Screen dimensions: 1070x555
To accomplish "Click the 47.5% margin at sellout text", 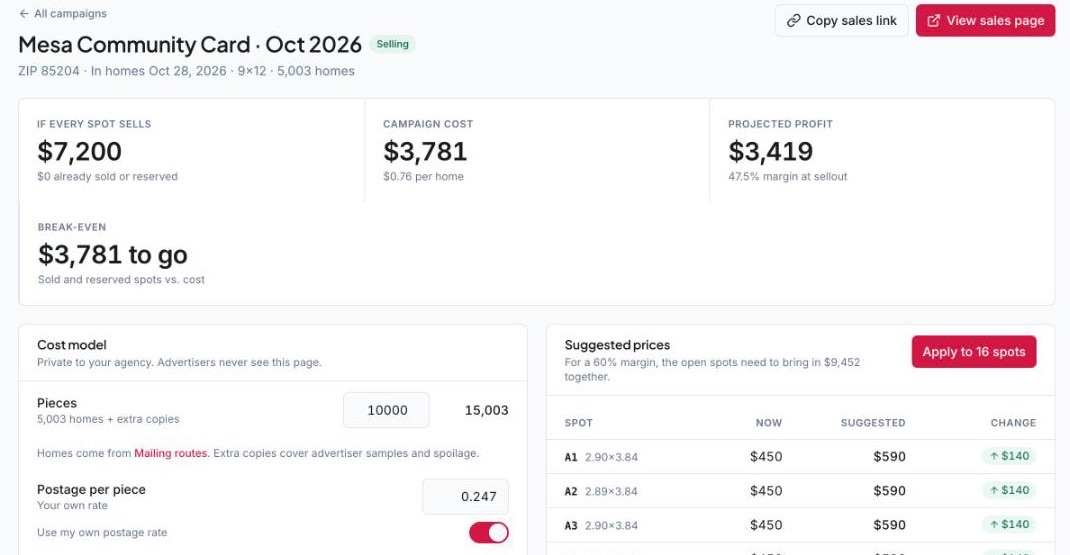I will coord(787,177).
